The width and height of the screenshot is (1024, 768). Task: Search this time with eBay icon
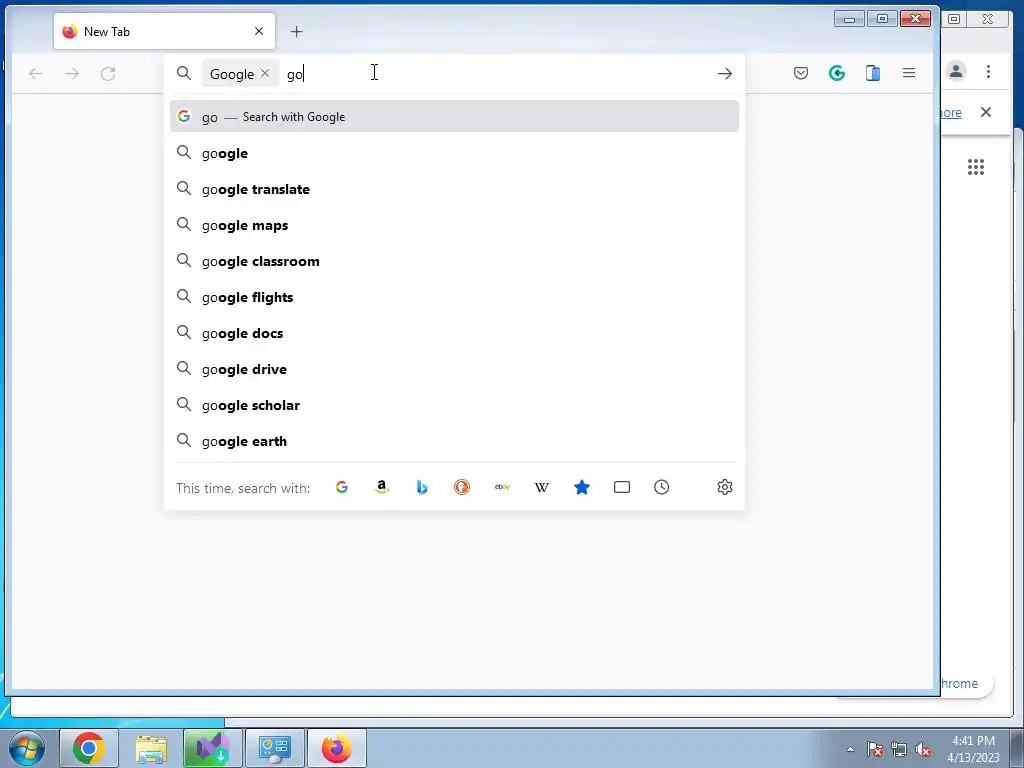point(502,487)
